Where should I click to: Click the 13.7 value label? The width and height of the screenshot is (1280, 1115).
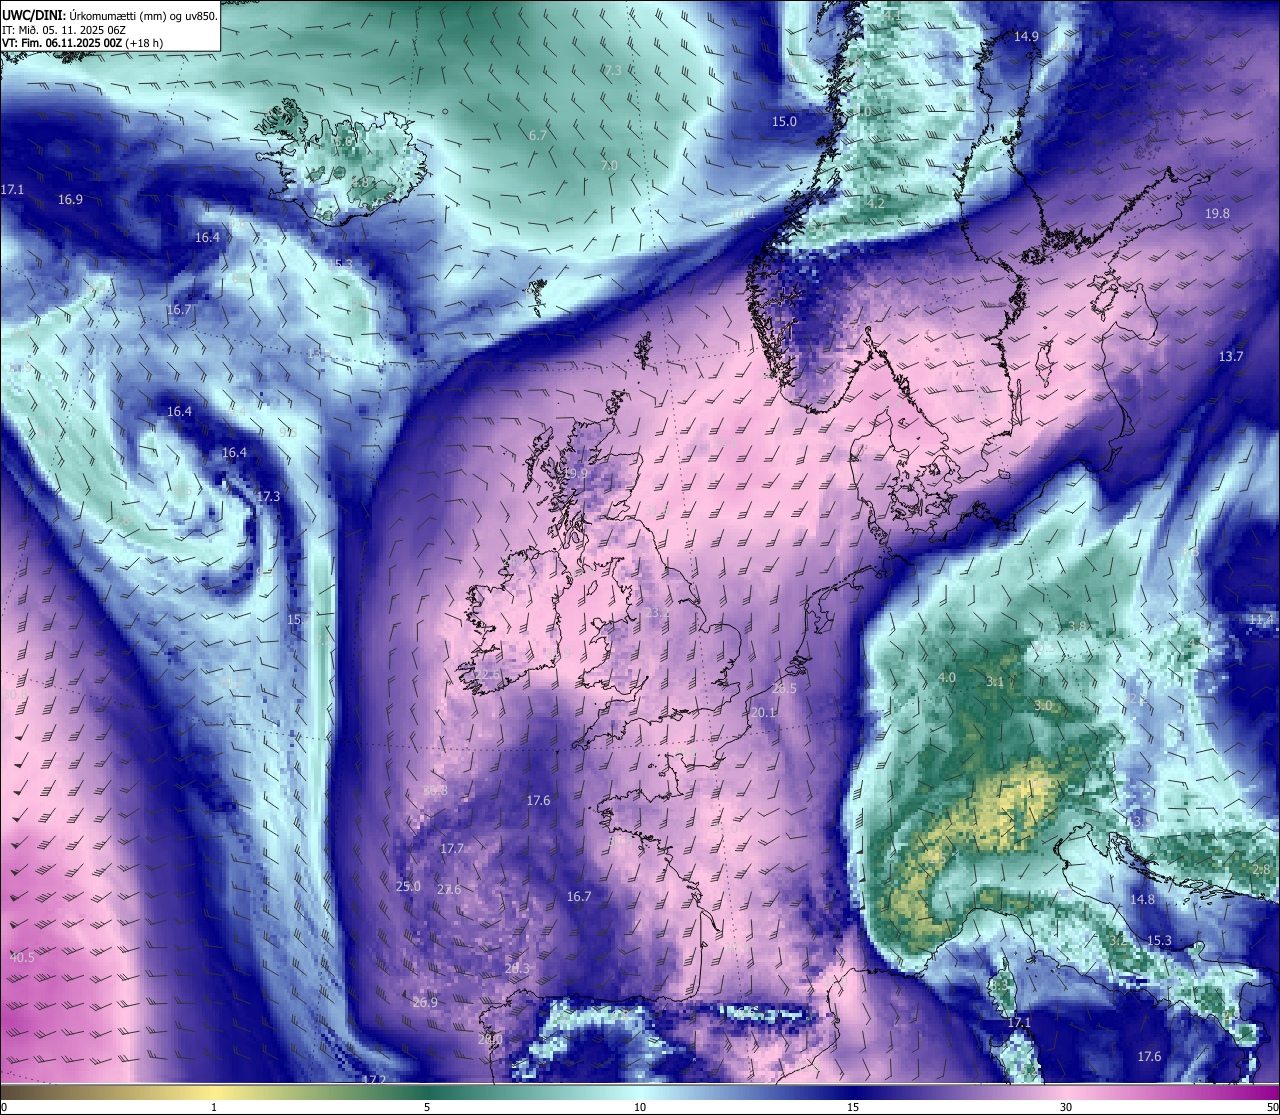[x=1230, y=357]
